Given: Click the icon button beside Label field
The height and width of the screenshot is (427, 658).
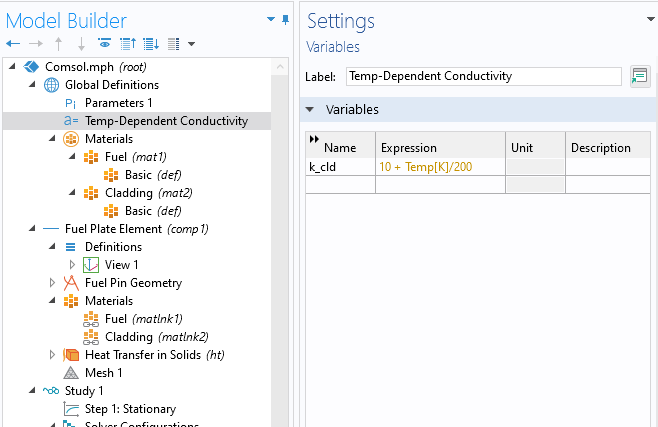Looking at the screenshot, I should tap(639, 76).
